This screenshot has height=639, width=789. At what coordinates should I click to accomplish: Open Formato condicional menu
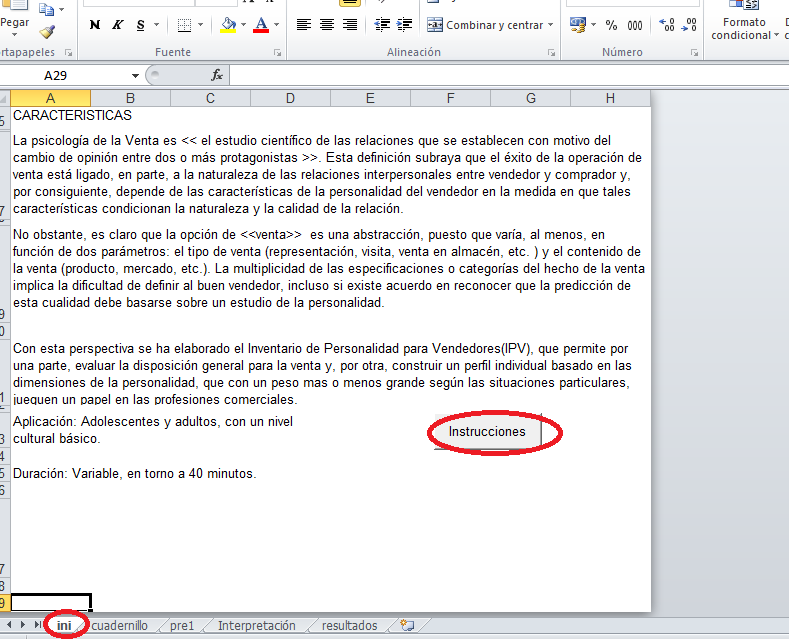(x=744, y=22)
